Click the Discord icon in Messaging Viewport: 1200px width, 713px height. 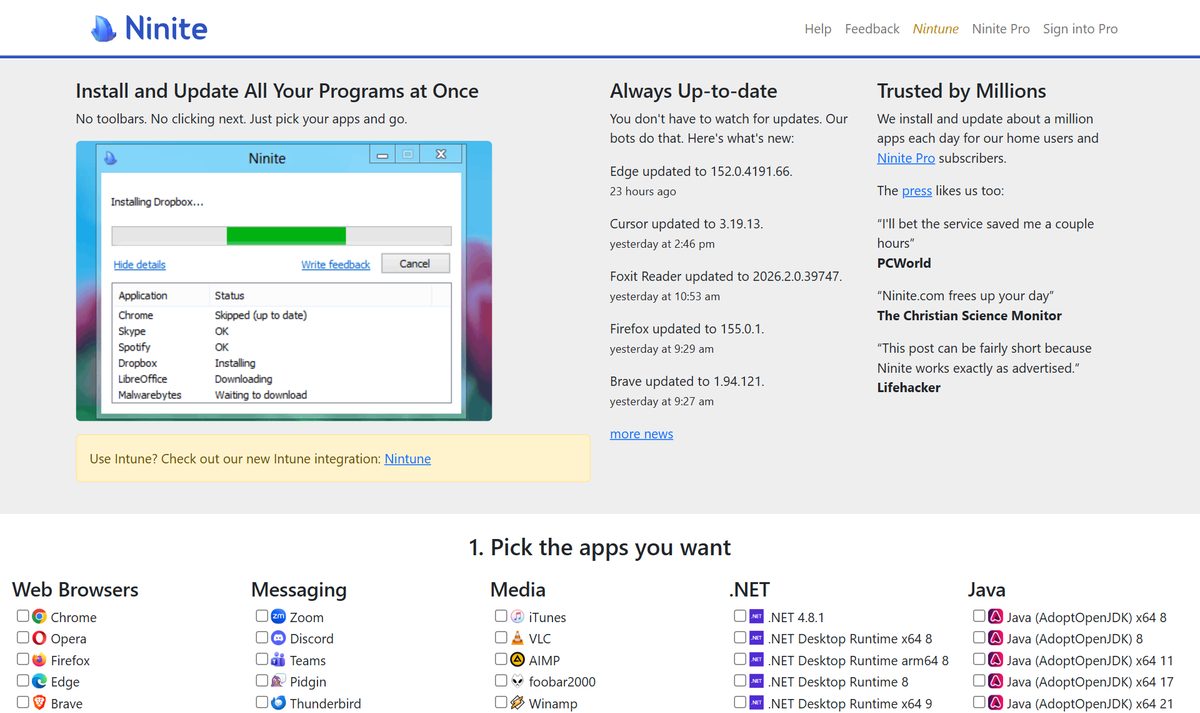278,638
